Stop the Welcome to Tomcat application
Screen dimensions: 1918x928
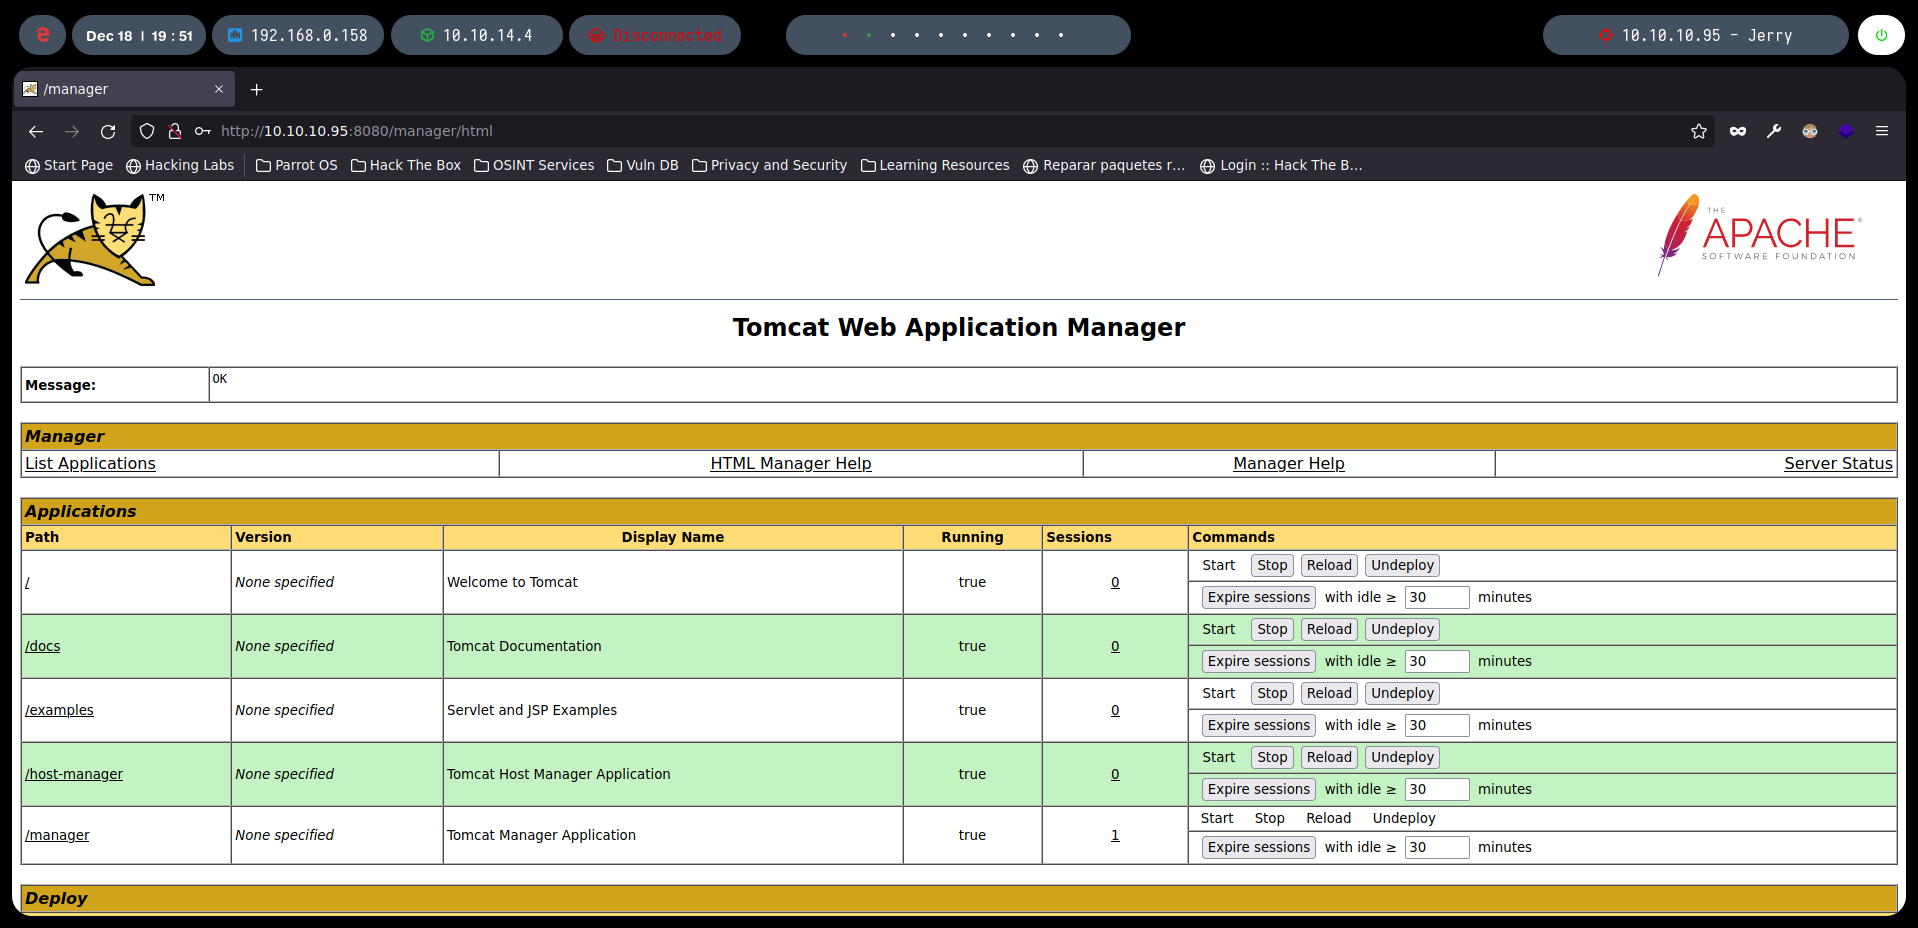(x=1272, y=565)
